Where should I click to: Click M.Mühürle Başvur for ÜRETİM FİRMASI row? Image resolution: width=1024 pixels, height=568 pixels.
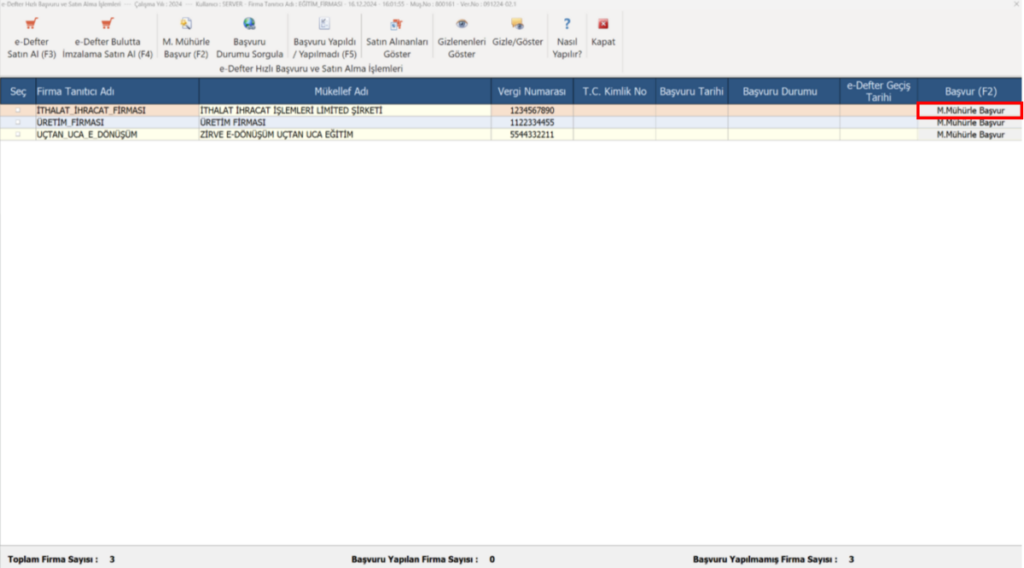pyautogui.click(x=970, y=122)
